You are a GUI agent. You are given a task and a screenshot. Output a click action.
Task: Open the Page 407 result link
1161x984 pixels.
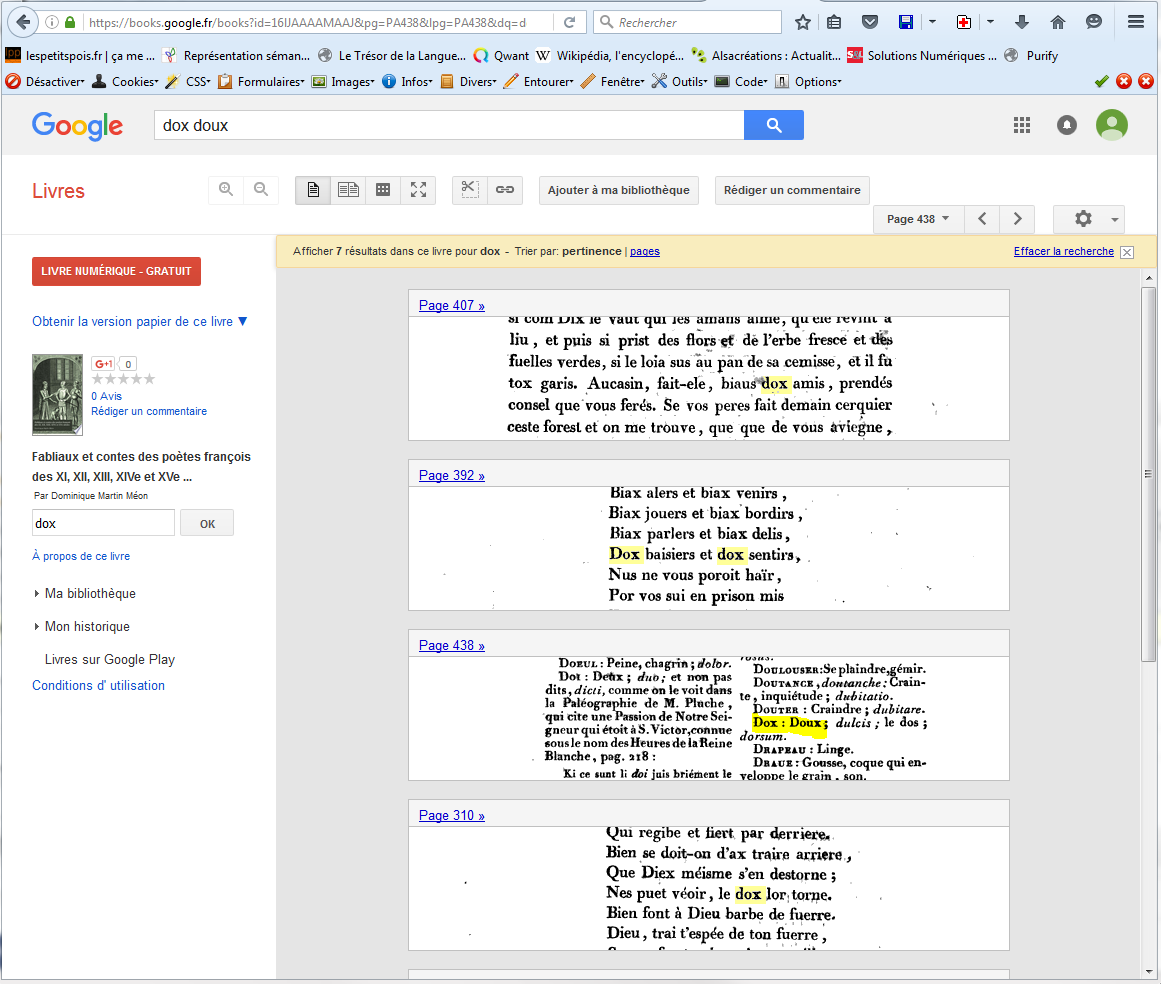(x=451, y=306)
